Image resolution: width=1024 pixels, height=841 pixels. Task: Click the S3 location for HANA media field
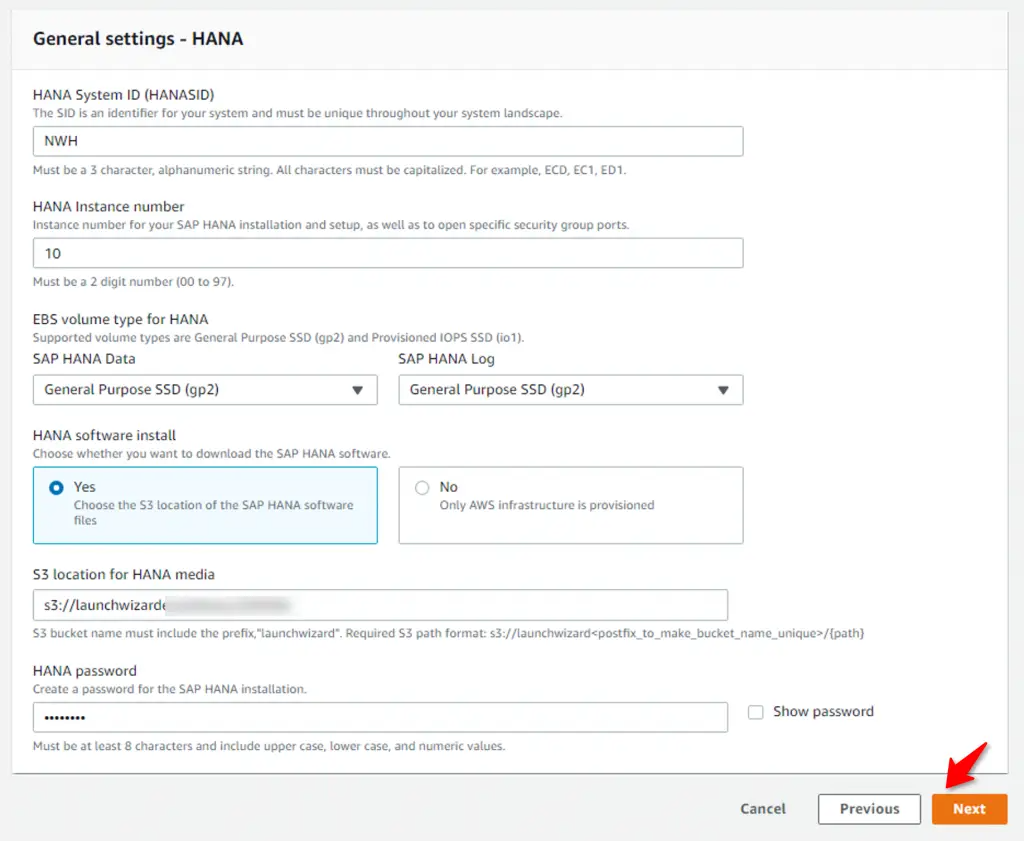click(380, 605)
